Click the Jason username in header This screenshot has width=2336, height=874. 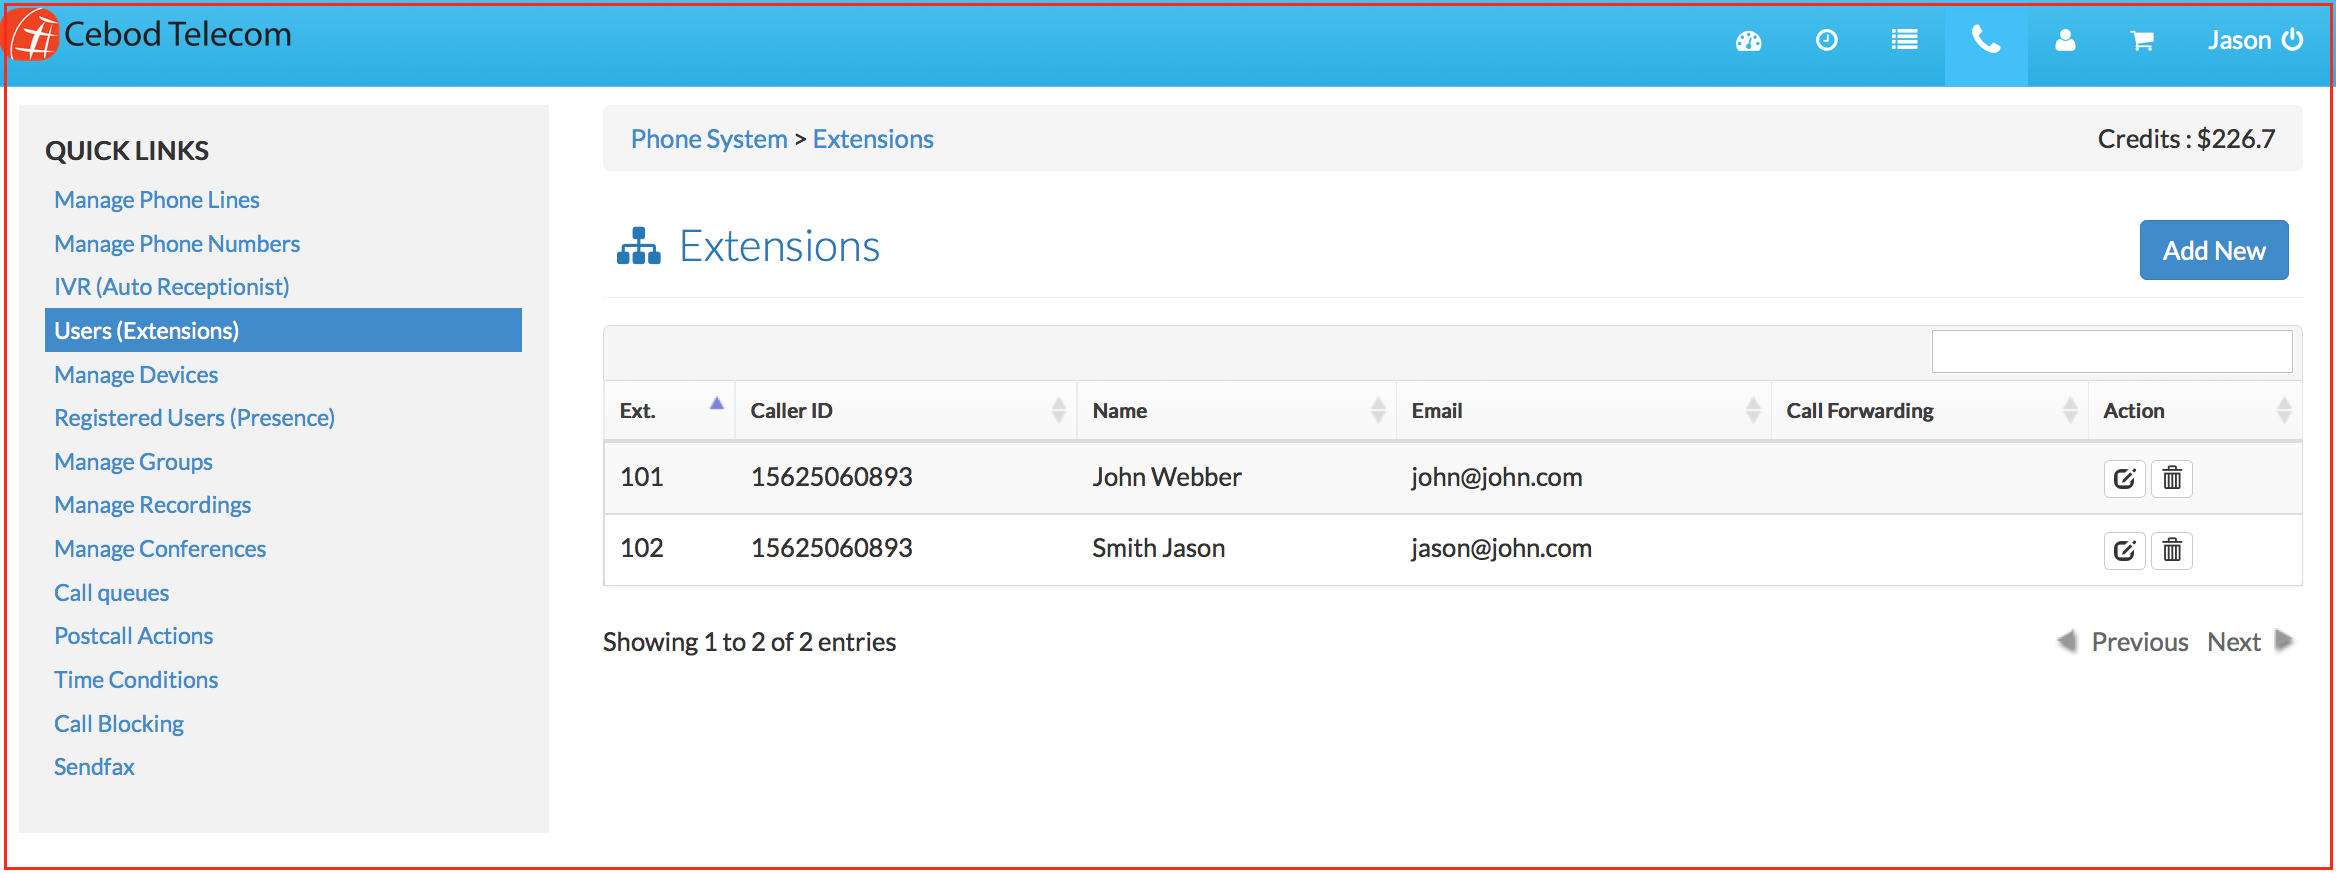(2239, 40)
